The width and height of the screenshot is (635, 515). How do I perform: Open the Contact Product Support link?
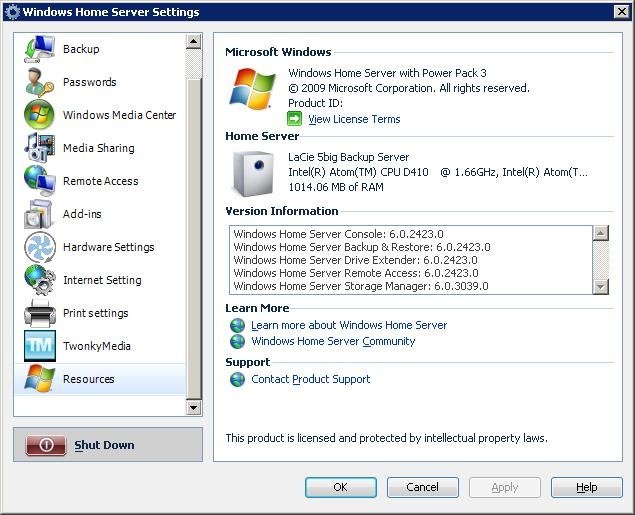click(311, 379)
